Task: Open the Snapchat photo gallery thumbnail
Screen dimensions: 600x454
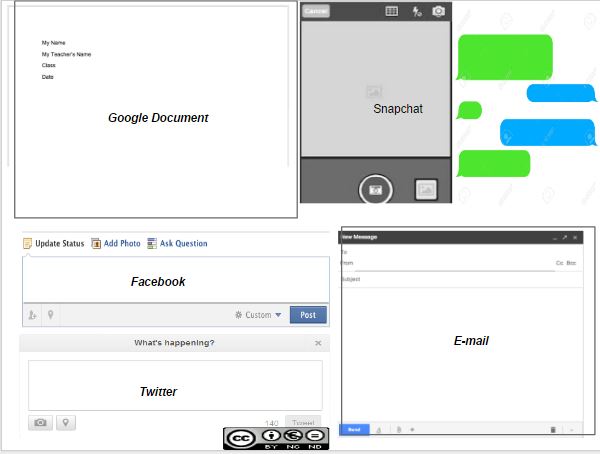Action: pyautogui.click(x=426, y=188)
